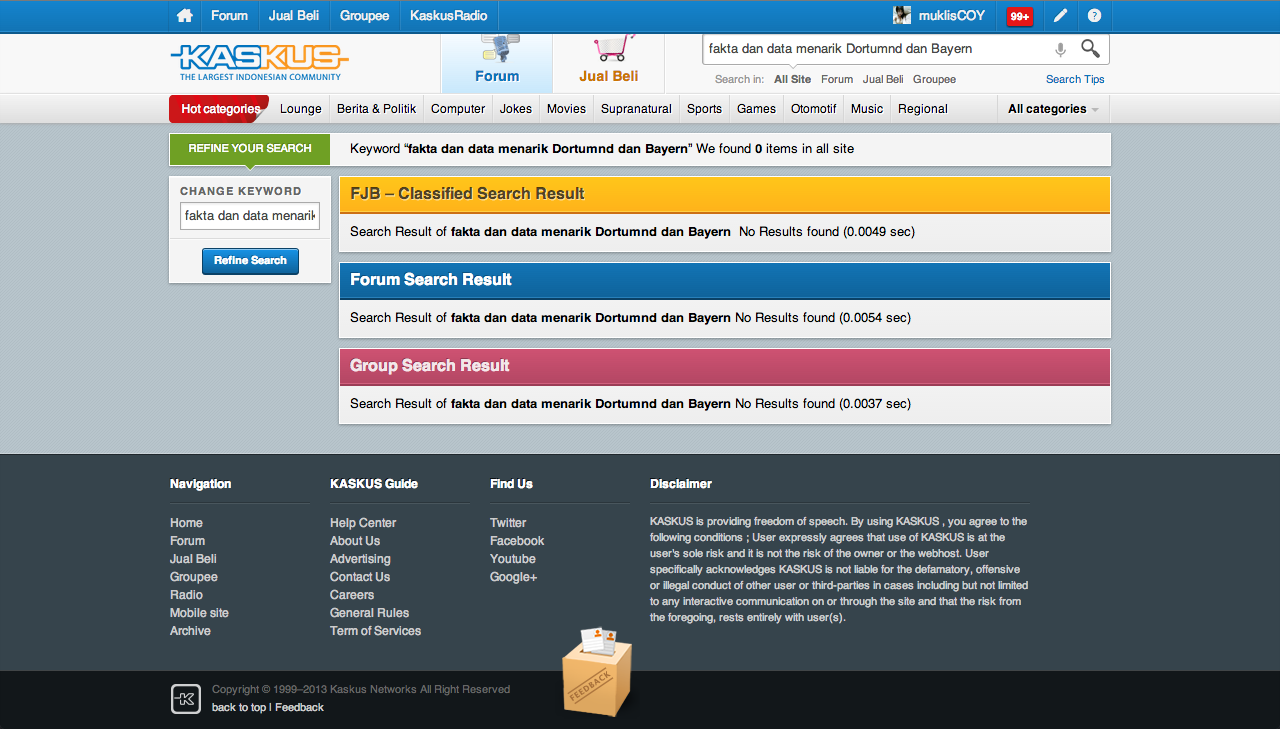
Task: Switch to the large Jual Beli tab
Action: 608,63
